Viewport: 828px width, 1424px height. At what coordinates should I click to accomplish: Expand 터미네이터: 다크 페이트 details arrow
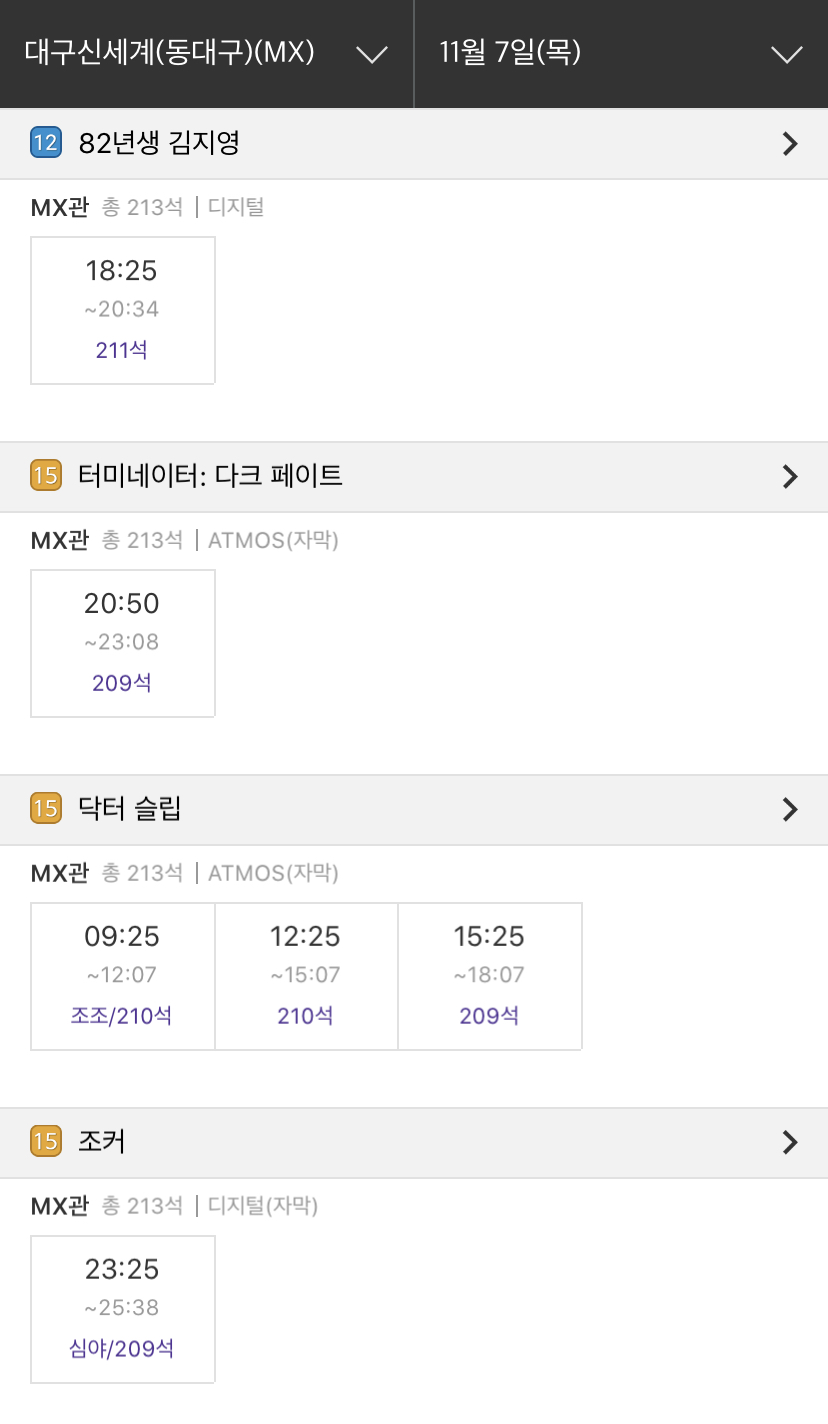point(790,477)
